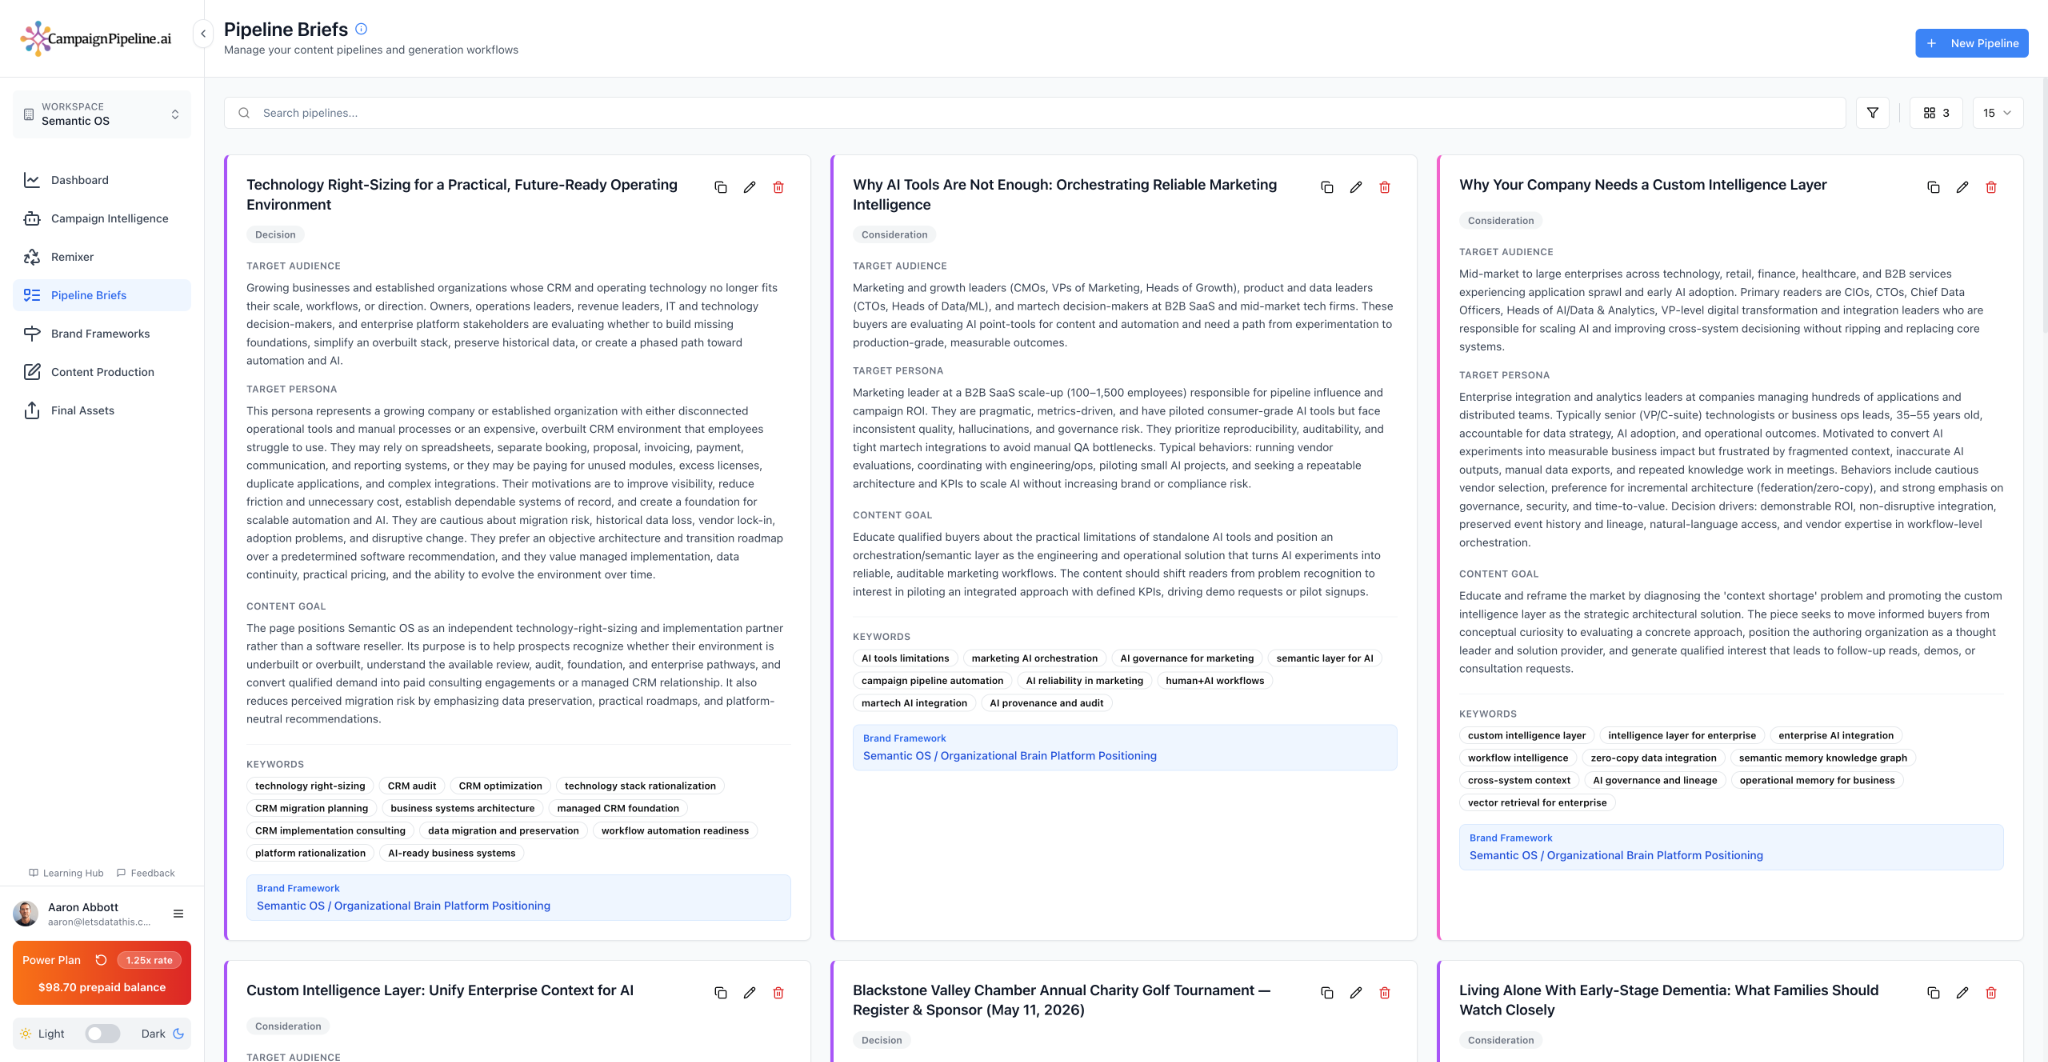This screenshot has width=2048, height=1062.
Task: Click the 'CRM audit' keyword tag
Action: [412, 786]
